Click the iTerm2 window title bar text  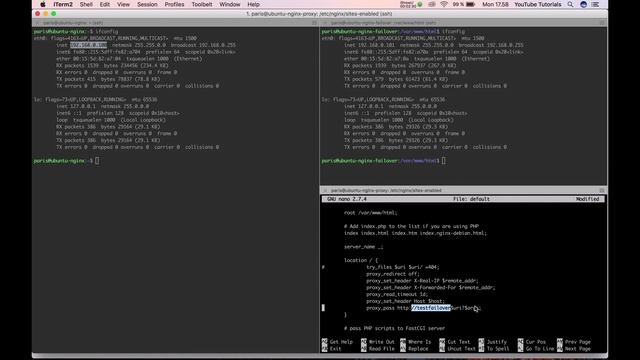pos(319,14)
